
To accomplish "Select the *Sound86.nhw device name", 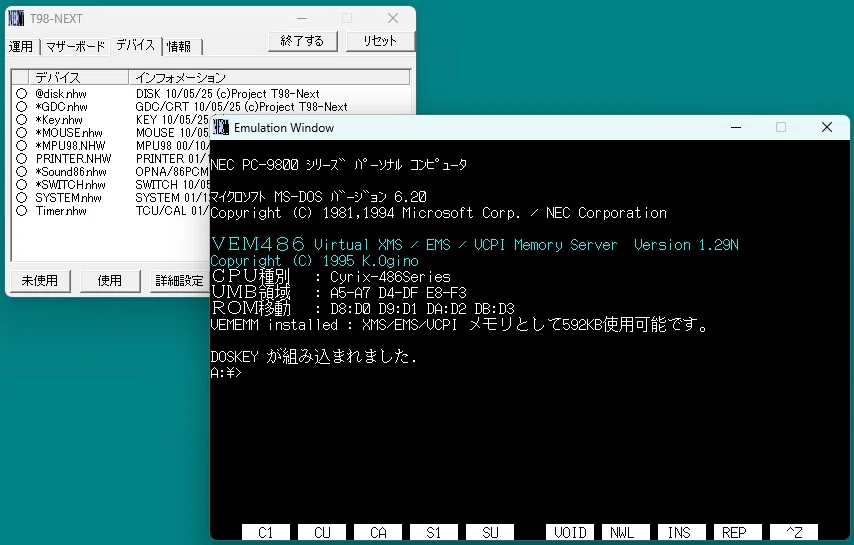I will pyautogui.click(x=71, y=172).
